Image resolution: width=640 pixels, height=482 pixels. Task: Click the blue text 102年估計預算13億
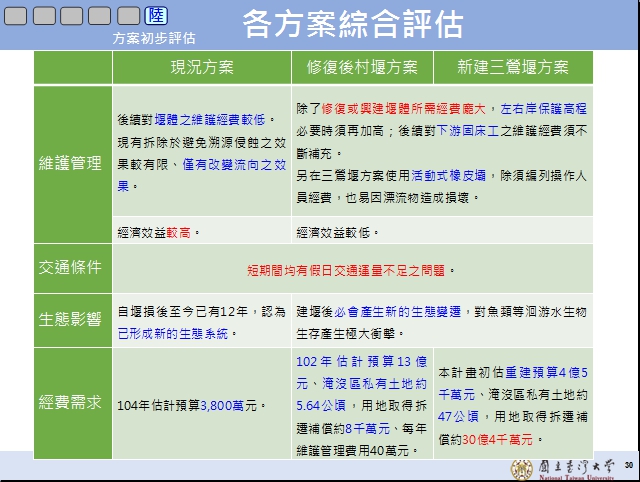pyautogui.click(x=362, y=362)
